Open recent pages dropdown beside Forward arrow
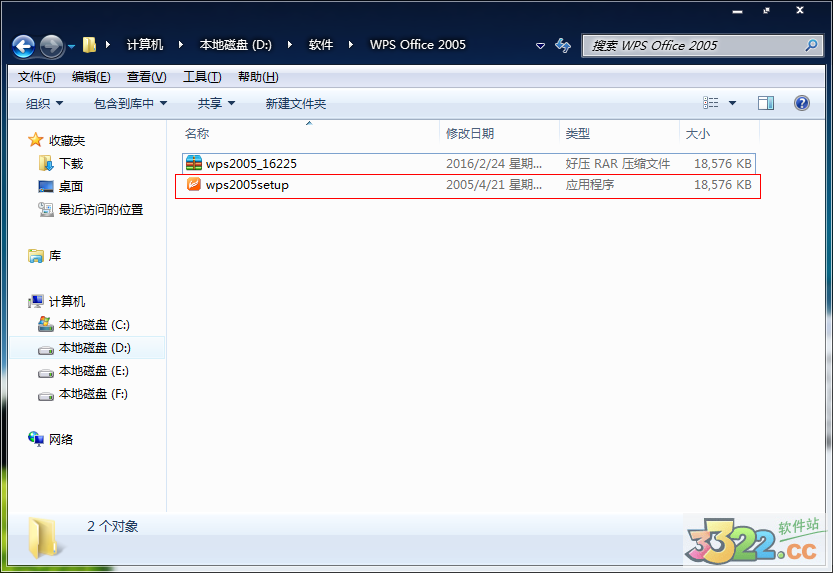Viewport: 833px width, 573px height. (x=71, y=47)
